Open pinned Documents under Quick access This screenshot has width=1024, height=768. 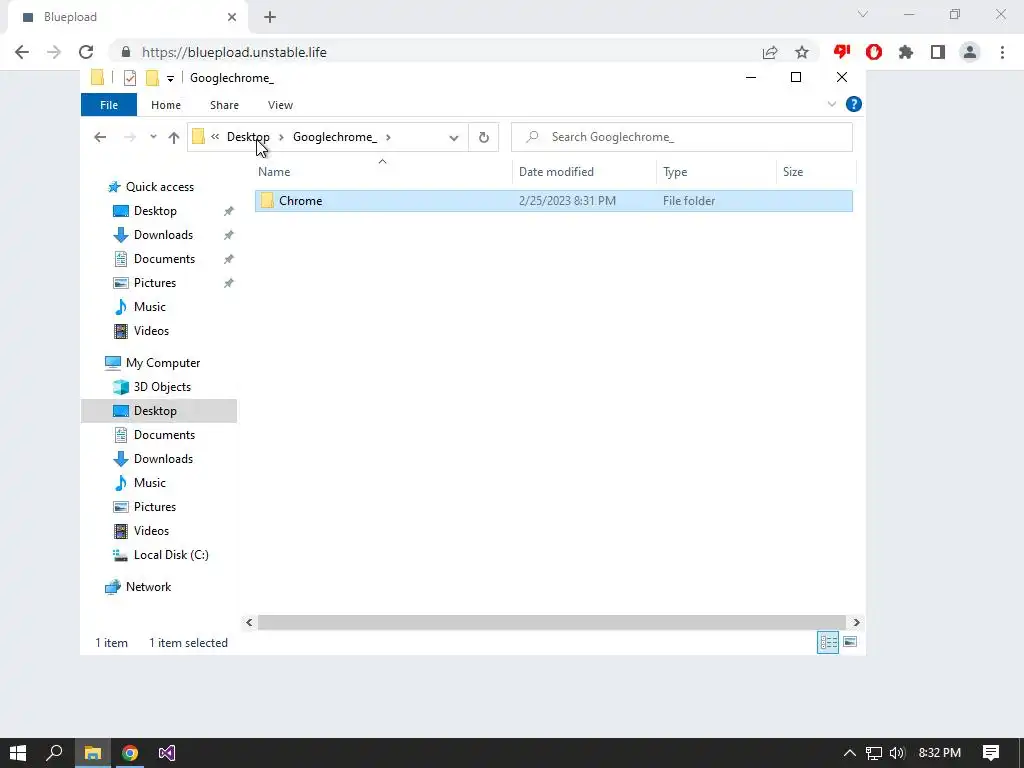(165, 259)
